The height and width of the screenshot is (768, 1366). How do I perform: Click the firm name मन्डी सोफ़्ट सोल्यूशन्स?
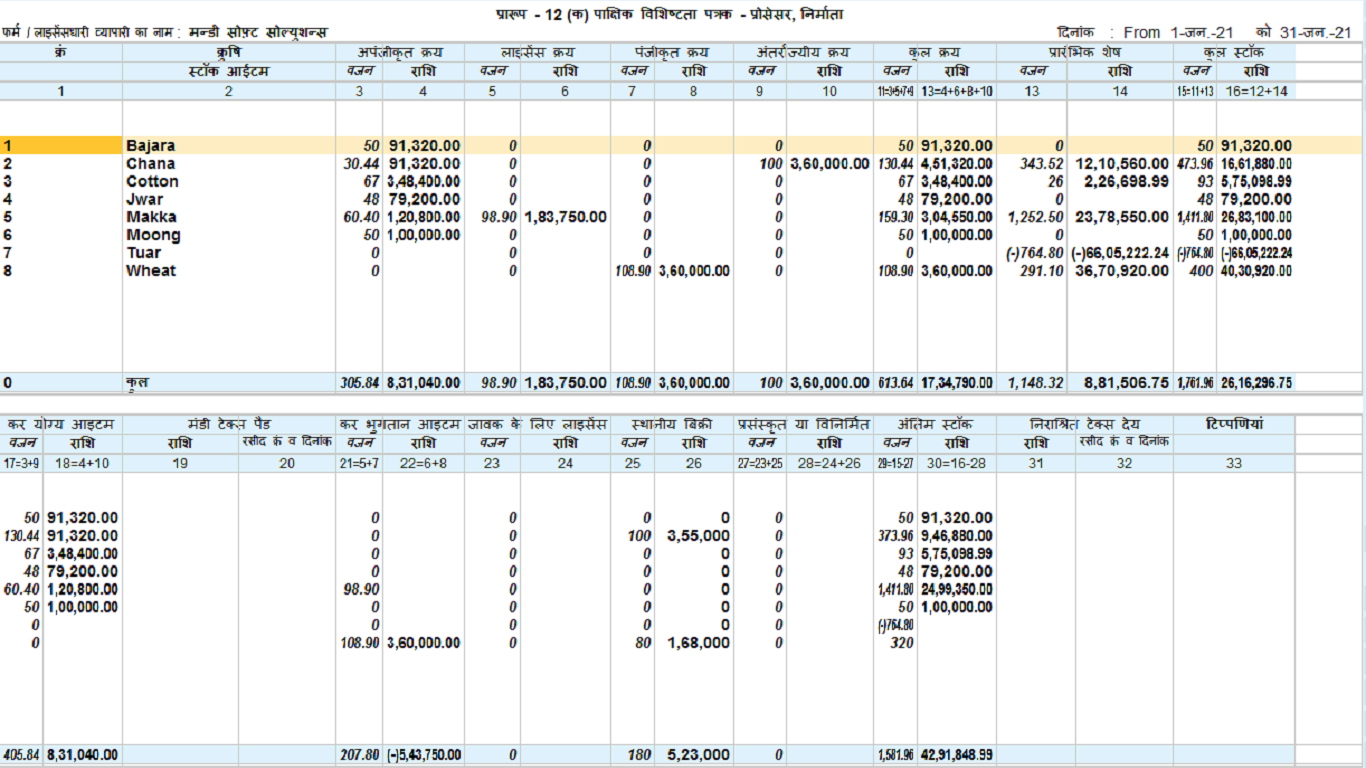tap(258, 33)
